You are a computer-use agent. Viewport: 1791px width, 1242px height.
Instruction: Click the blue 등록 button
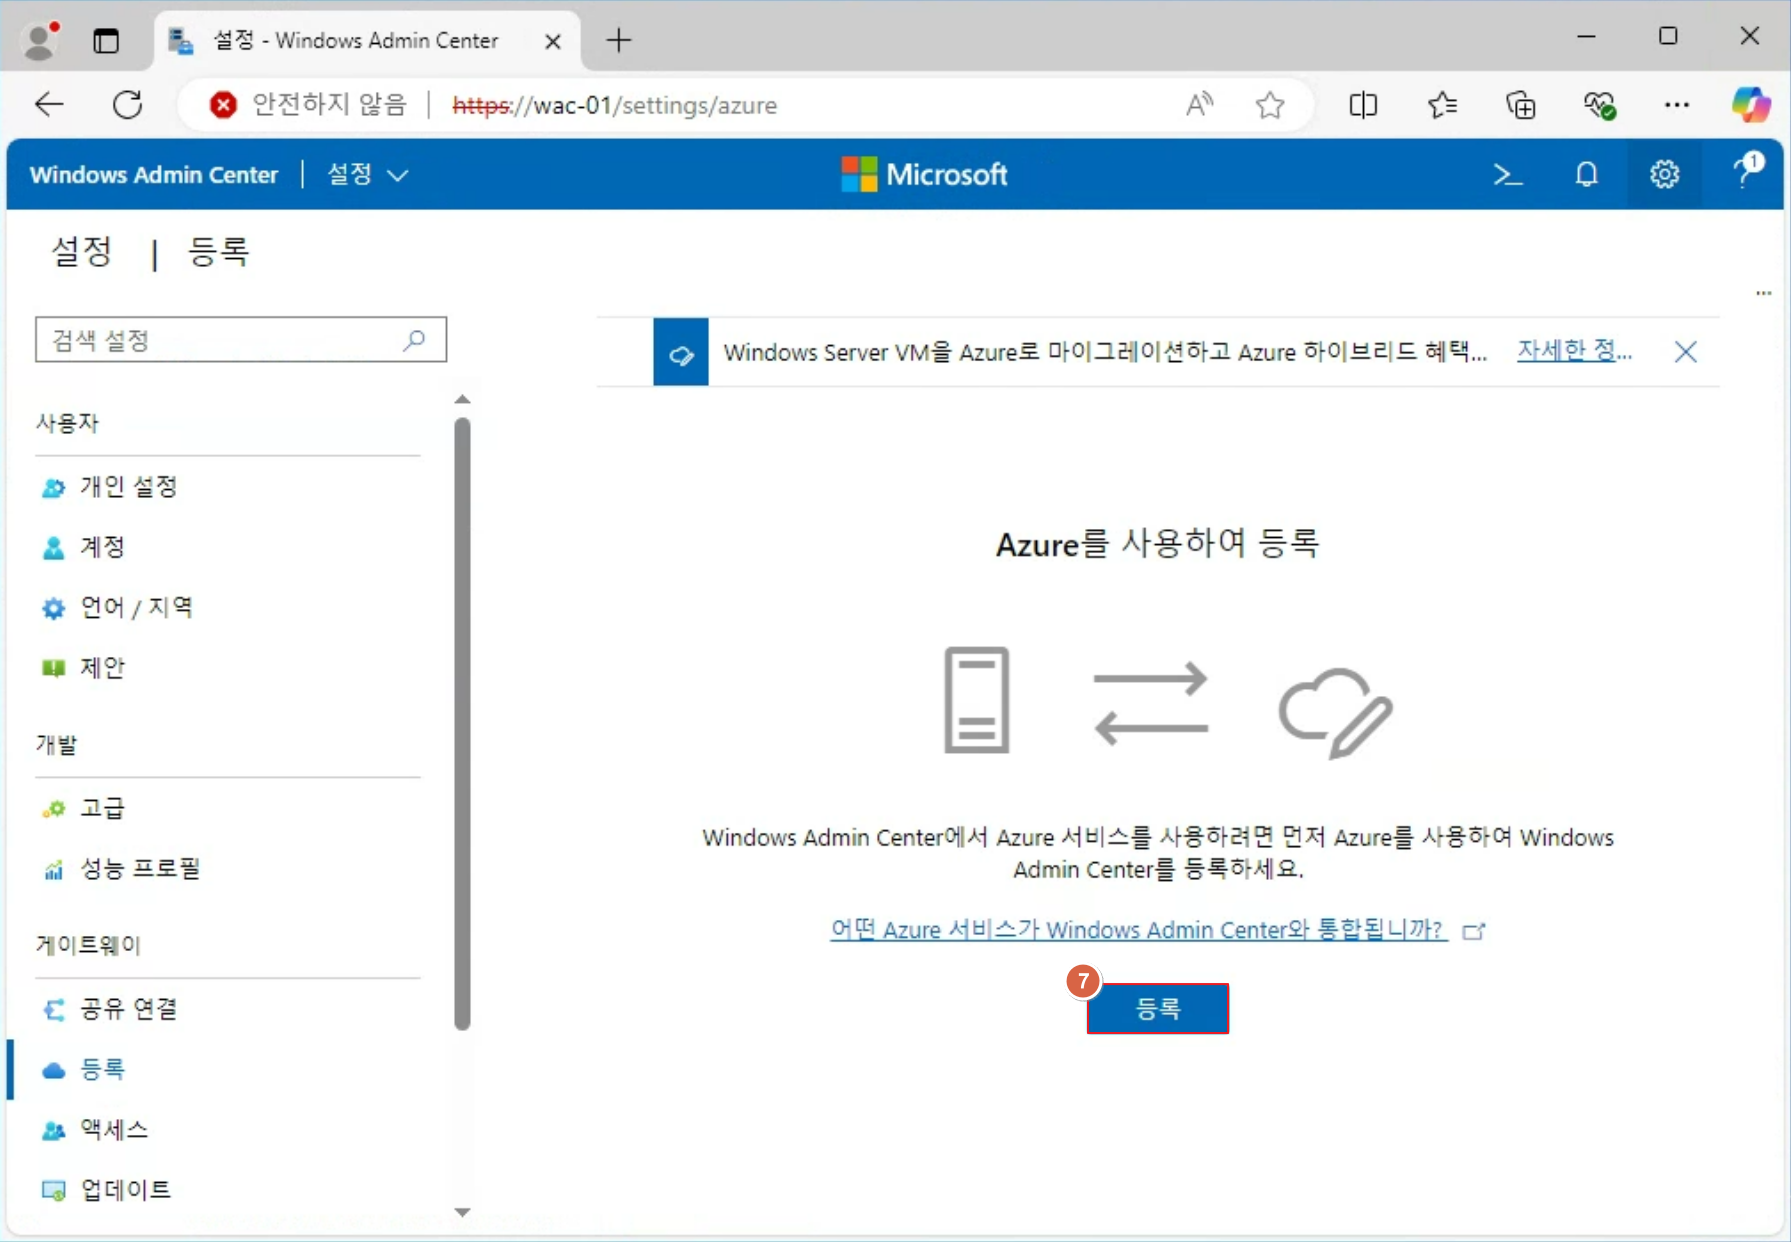click(x=1158, y=1008)
